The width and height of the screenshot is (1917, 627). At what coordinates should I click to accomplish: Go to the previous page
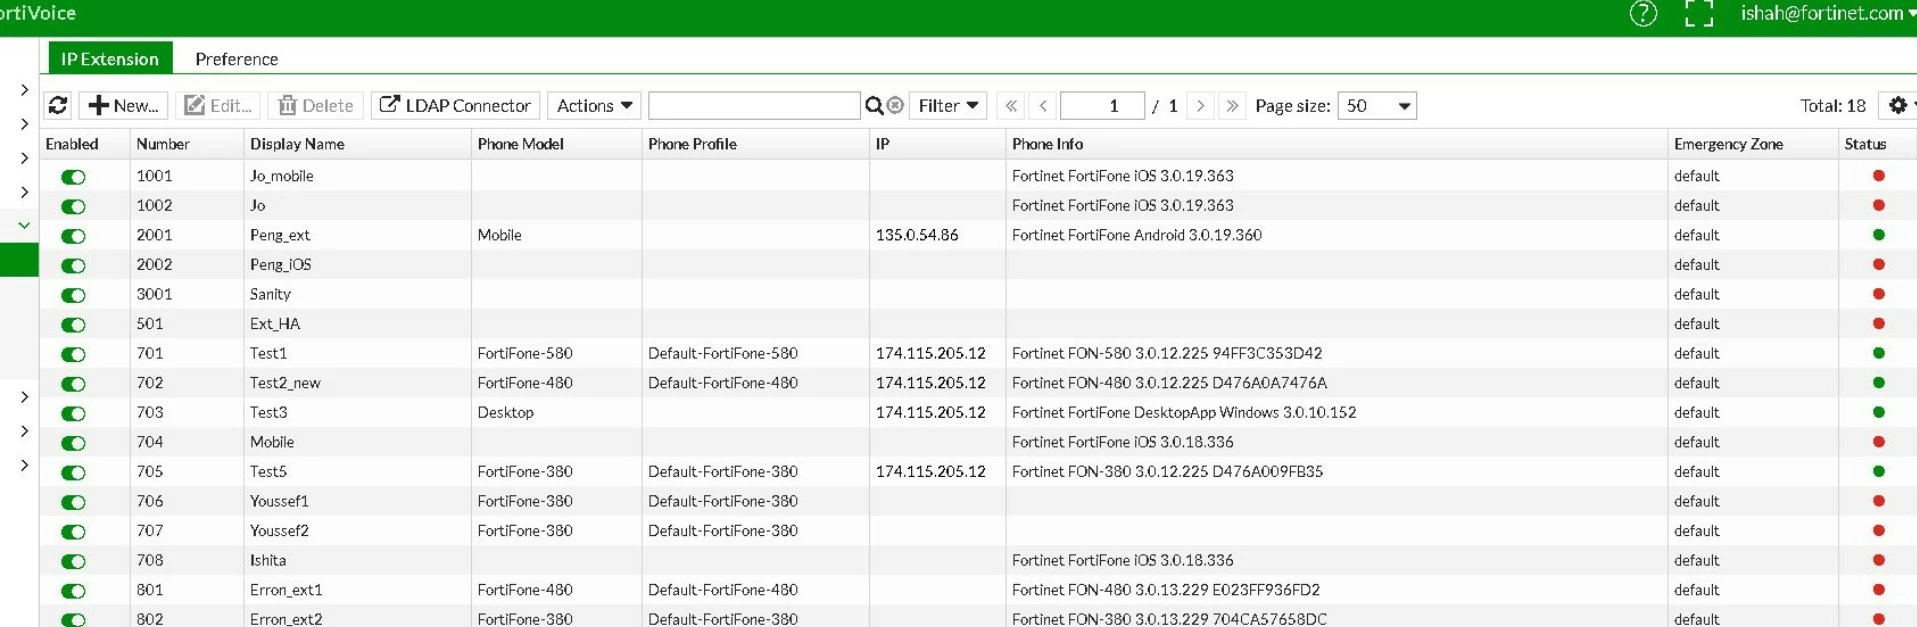coord(1043,105)
